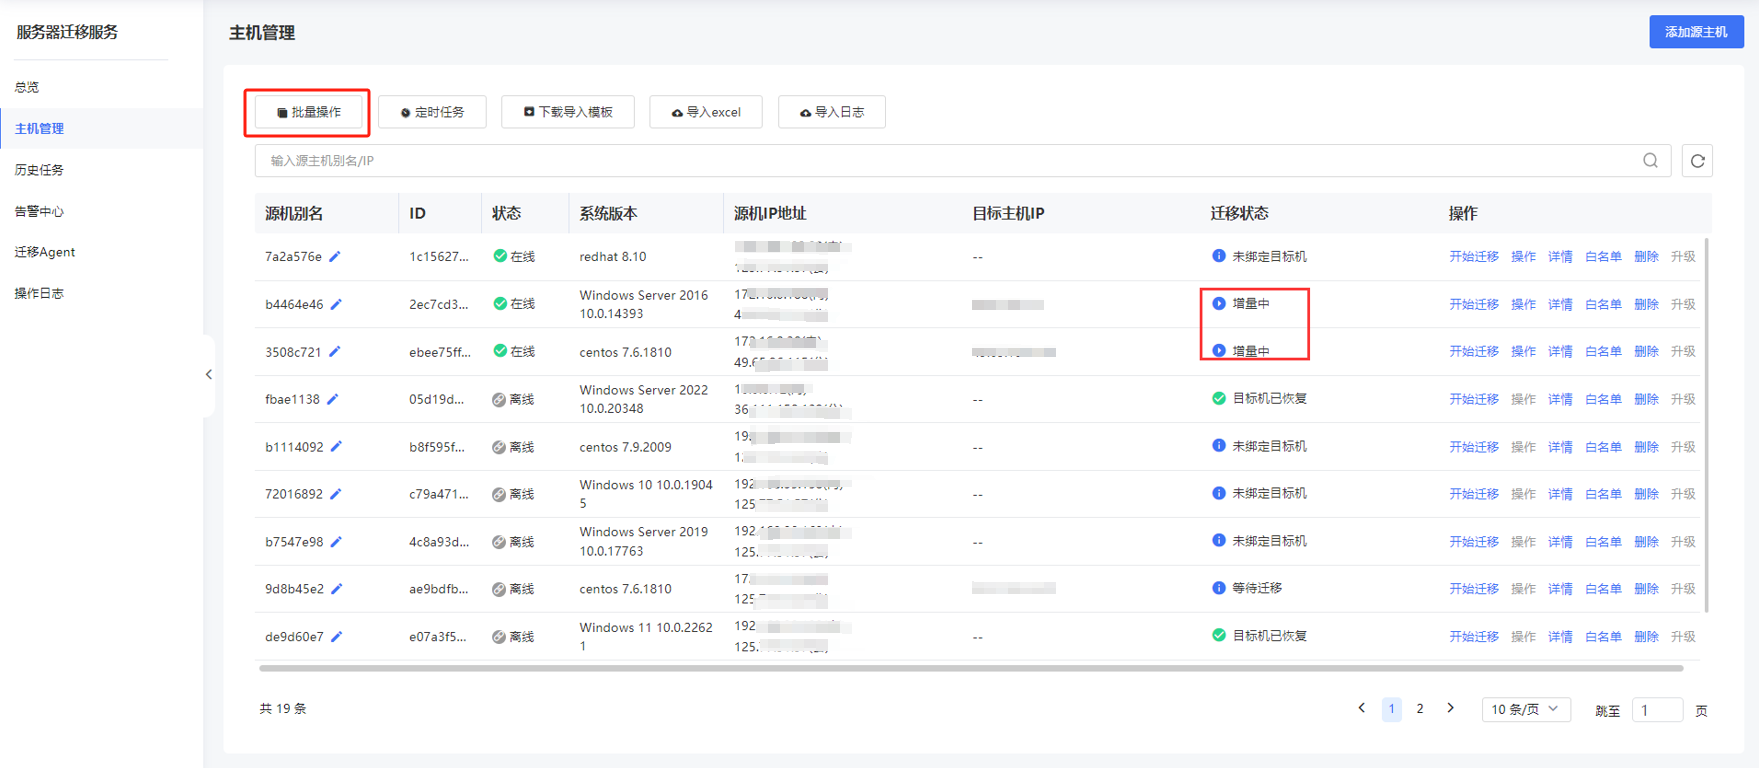The height and width of the screenshot is (768, 1759).
Task: Click 等待迁移 status text
Action: [x=1257, y=588]
